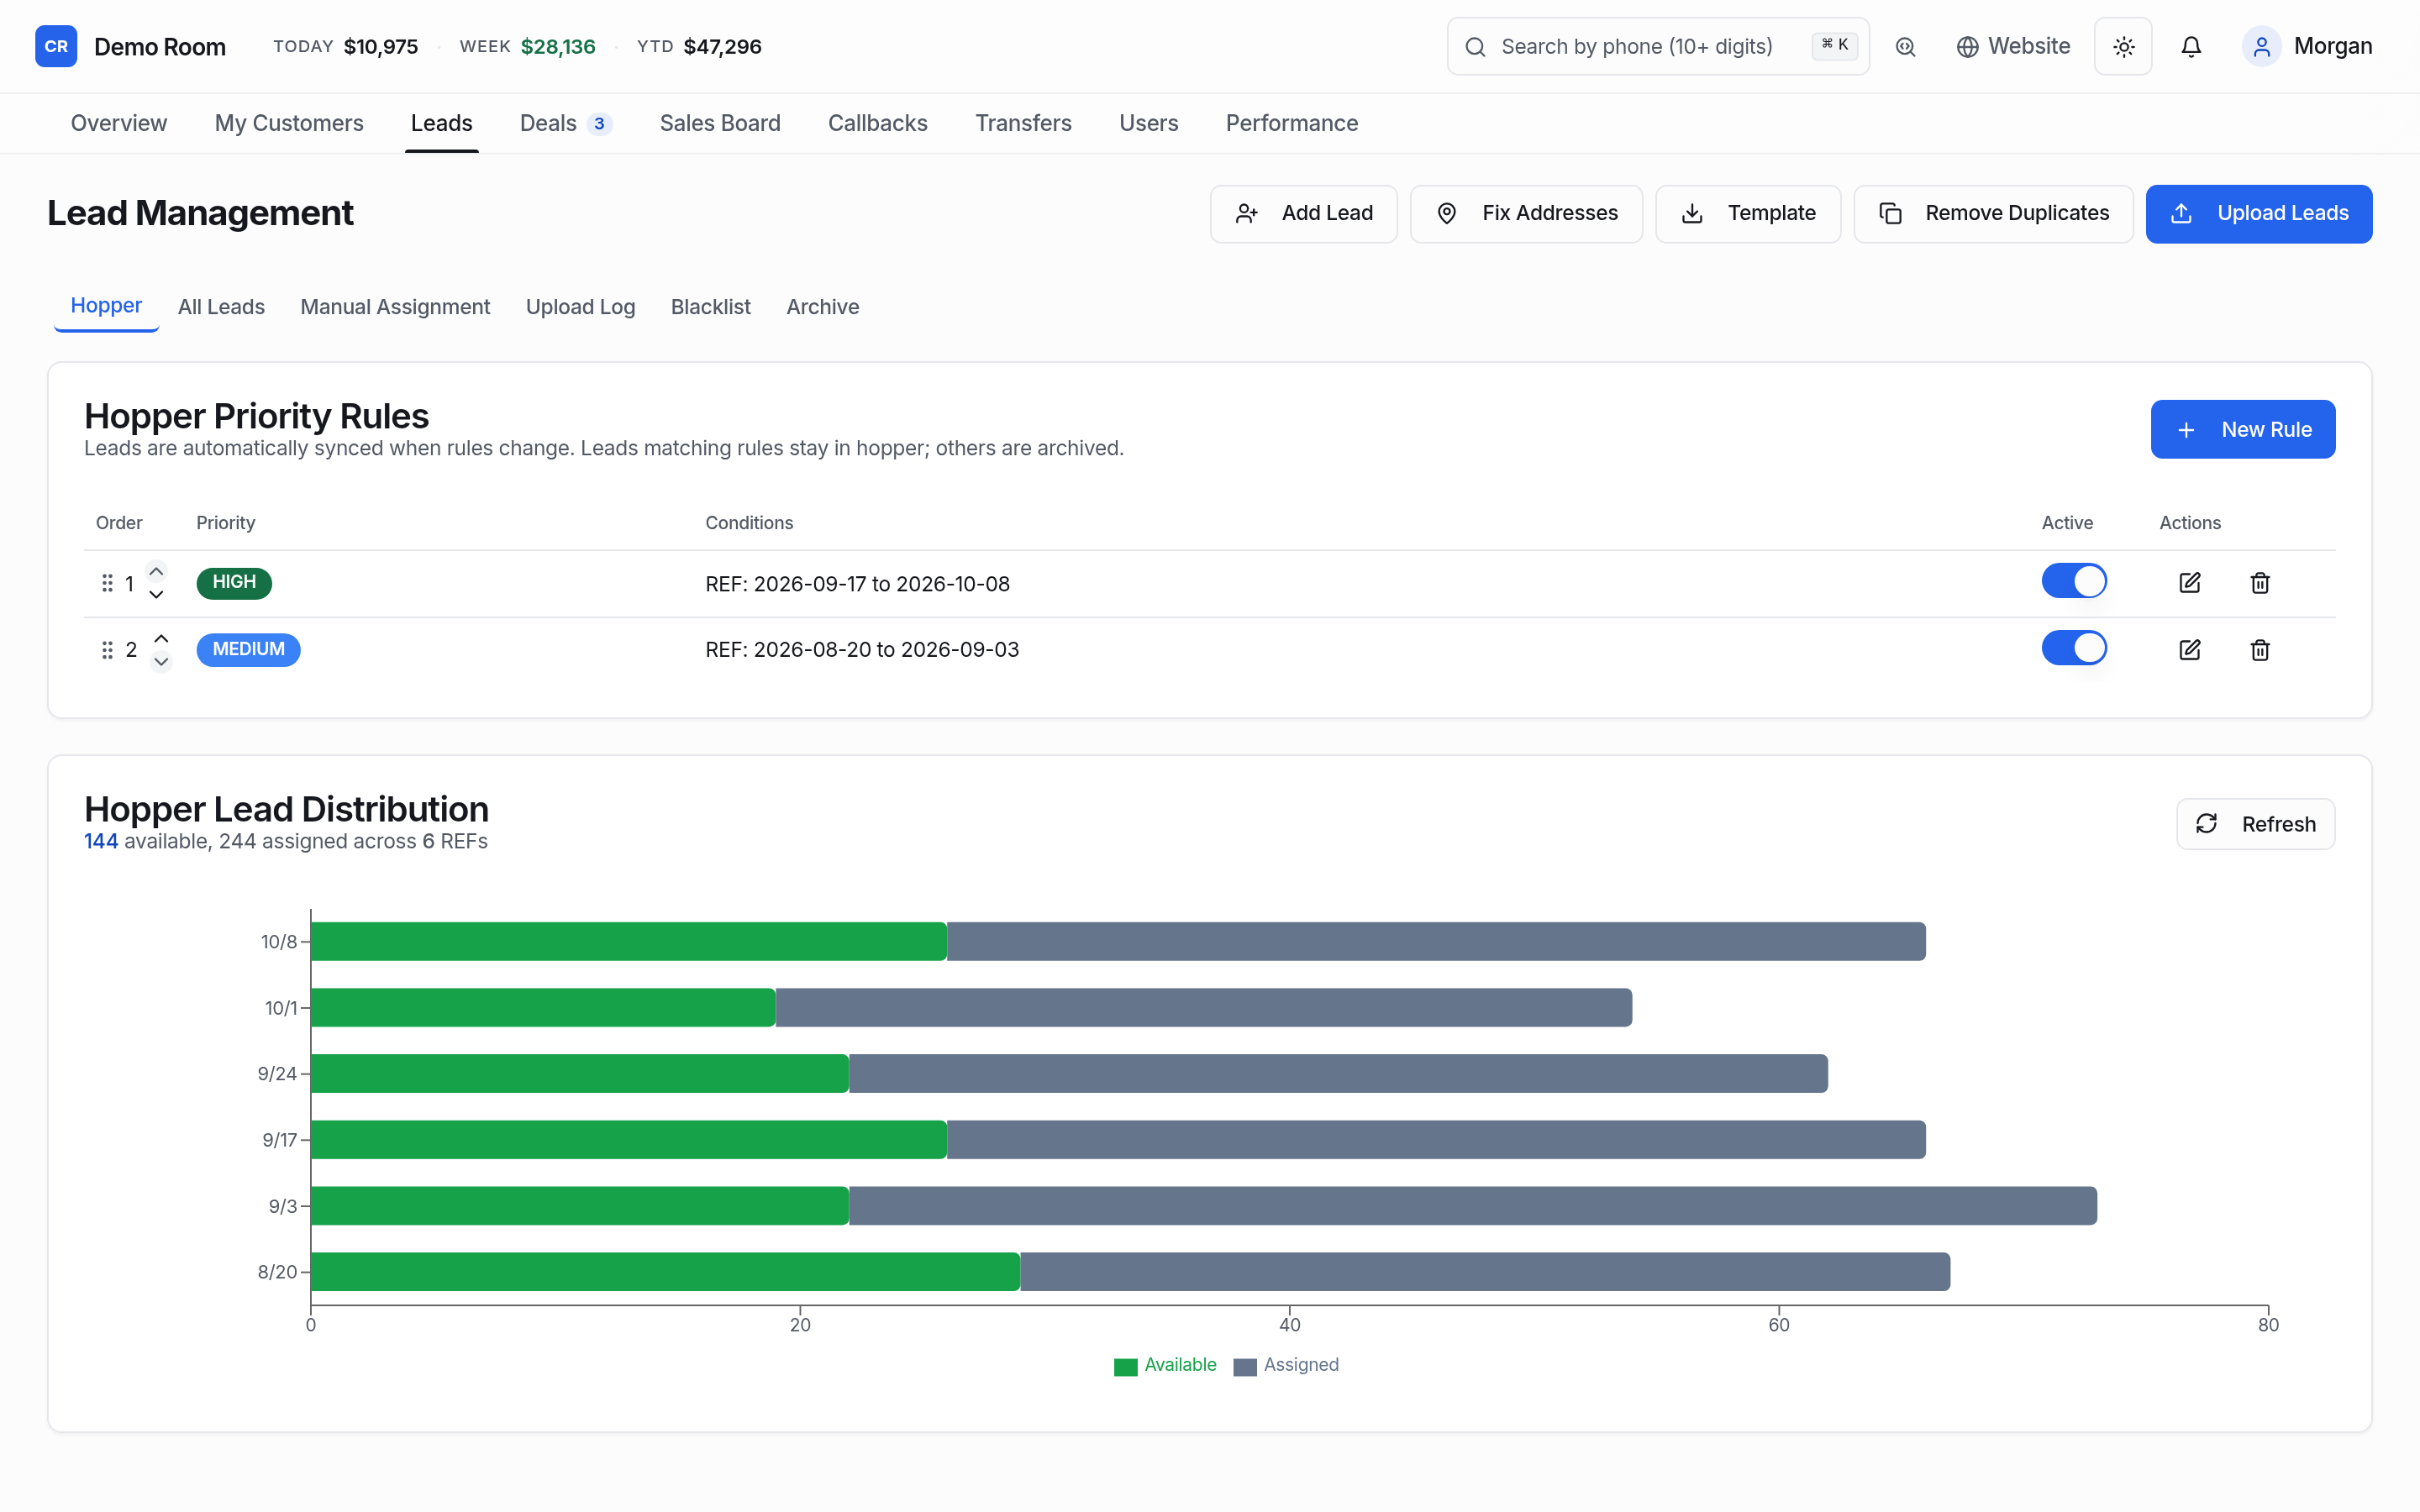The height and width of the screenshot is (1512, 2420).
Task: Create a New Rule
Action: [2242, 429]
